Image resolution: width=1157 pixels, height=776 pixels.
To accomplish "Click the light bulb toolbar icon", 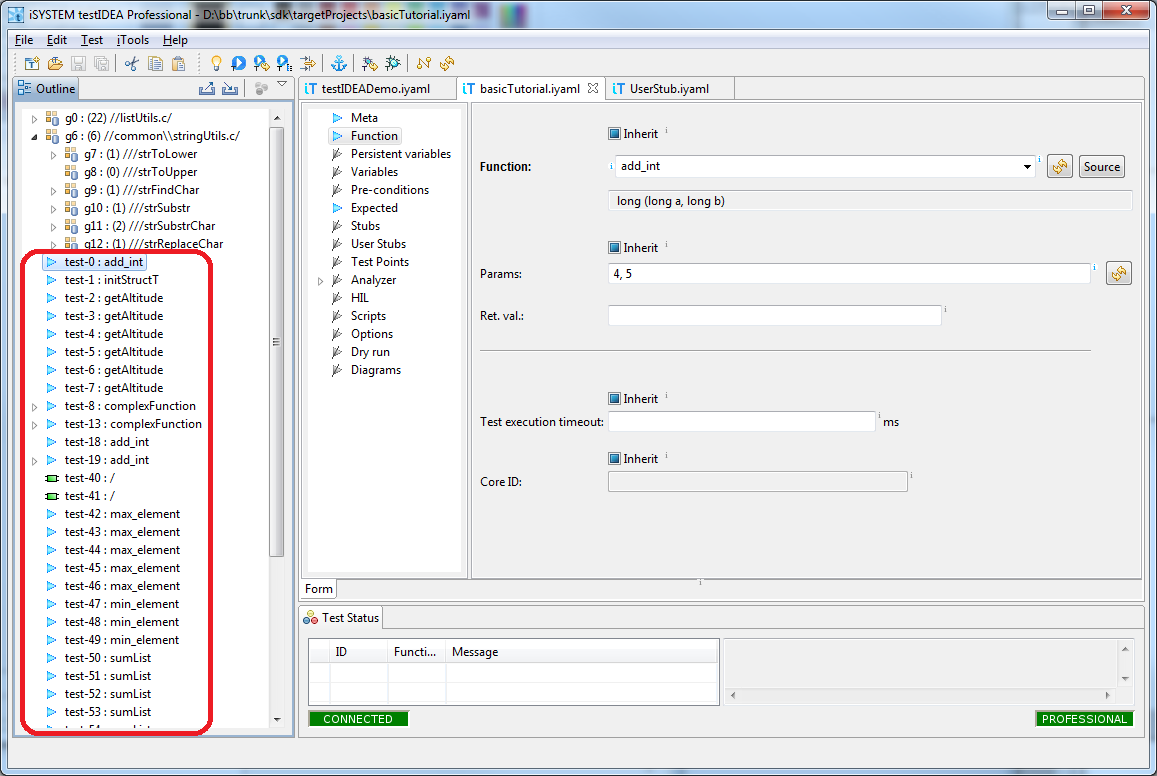I will pos(216,63).
